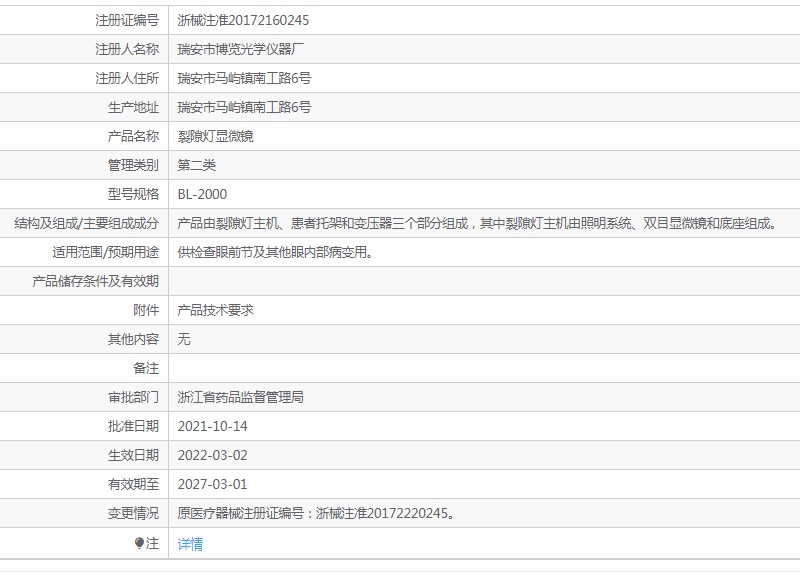Click attachment value 产品技术要求

(x=215, y=310)
